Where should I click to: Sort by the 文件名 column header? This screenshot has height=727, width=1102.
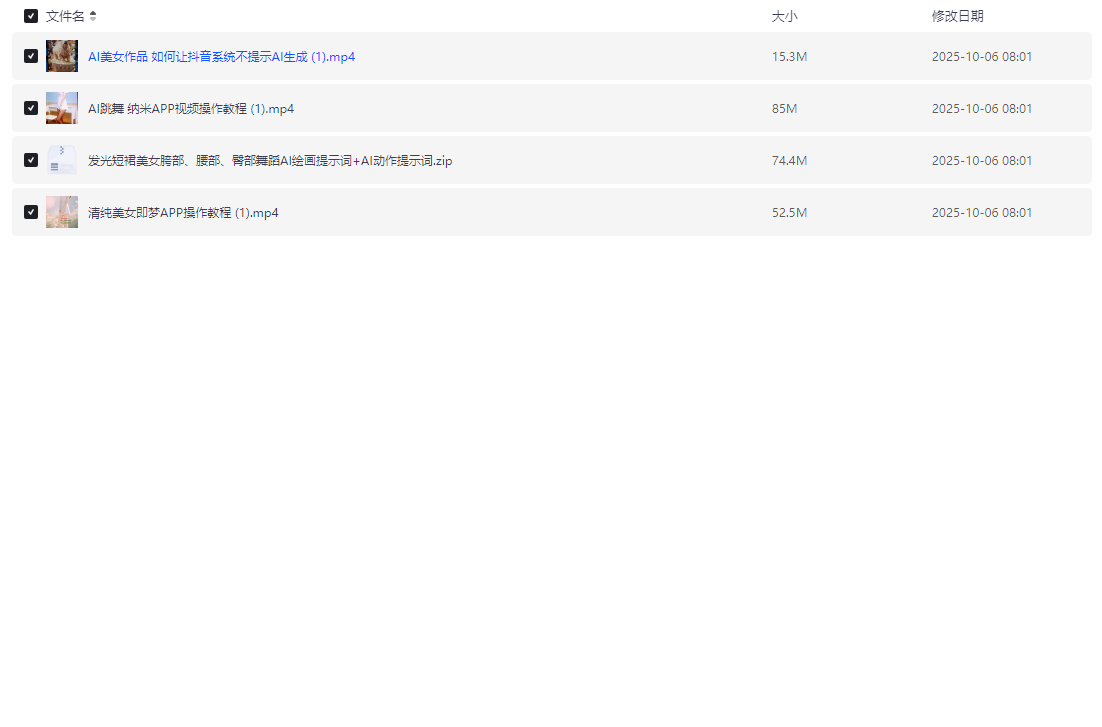65,16
